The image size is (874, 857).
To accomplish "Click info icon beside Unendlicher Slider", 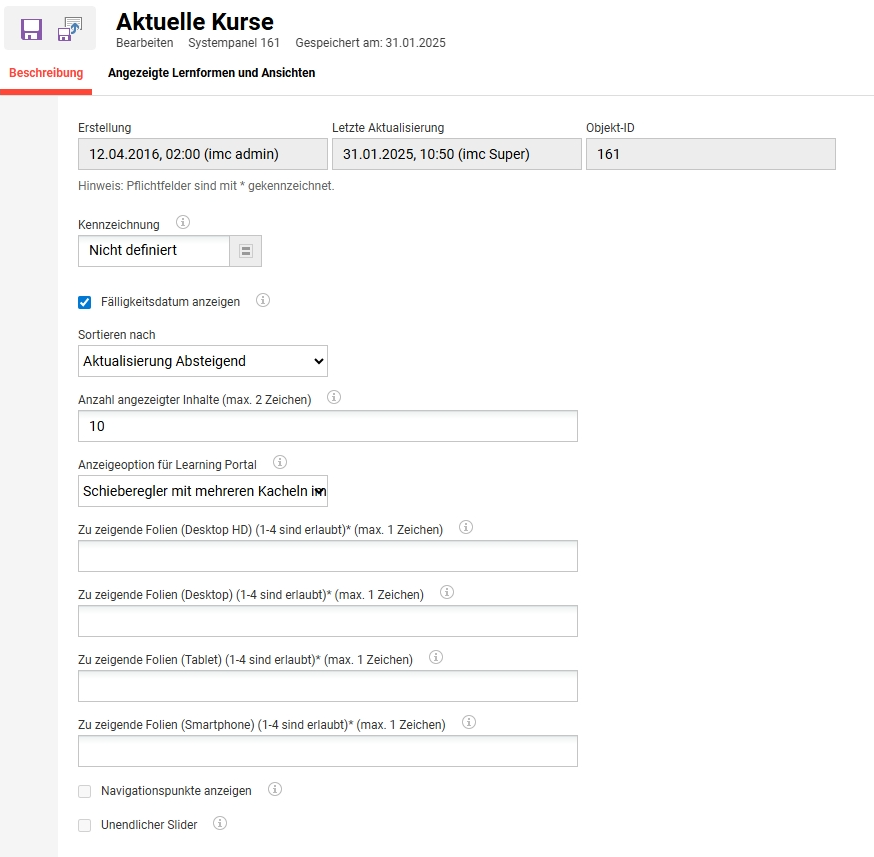I will pos(220,824).
